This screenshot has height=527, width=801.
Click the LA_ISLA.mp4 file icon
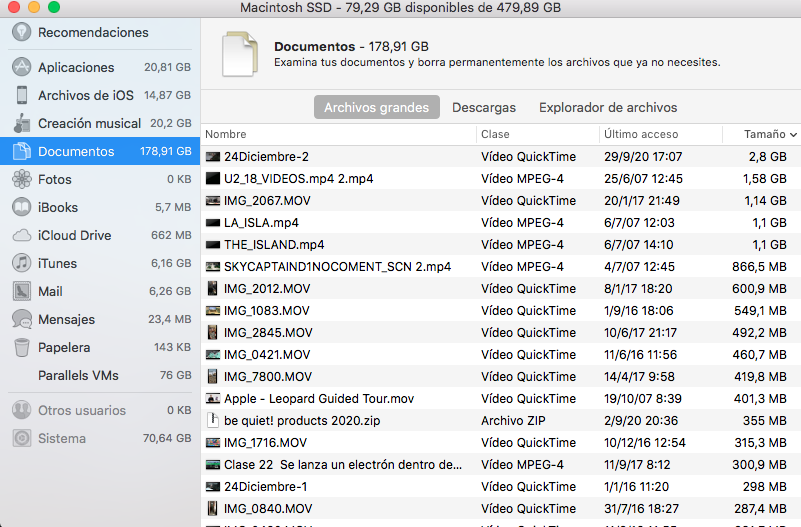click(x=213, y=223)
